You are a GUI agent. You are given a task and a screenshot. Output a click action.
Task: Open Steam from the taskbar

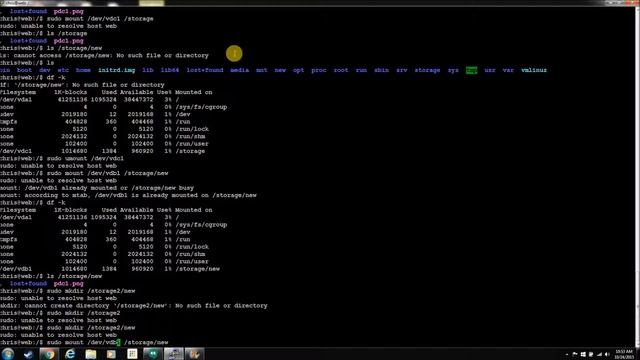pos(28,354)
